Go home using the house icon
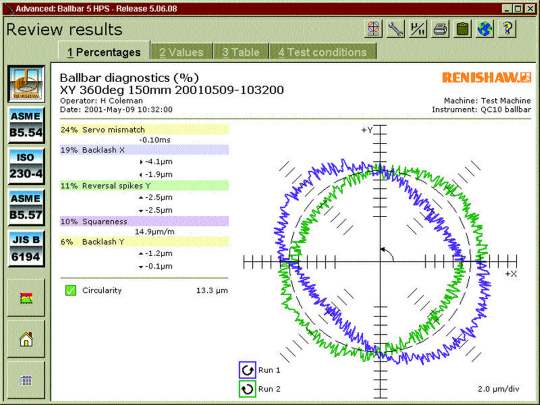Image resolution: width=540 pixels, height=405 pixels. coord(26,339)
